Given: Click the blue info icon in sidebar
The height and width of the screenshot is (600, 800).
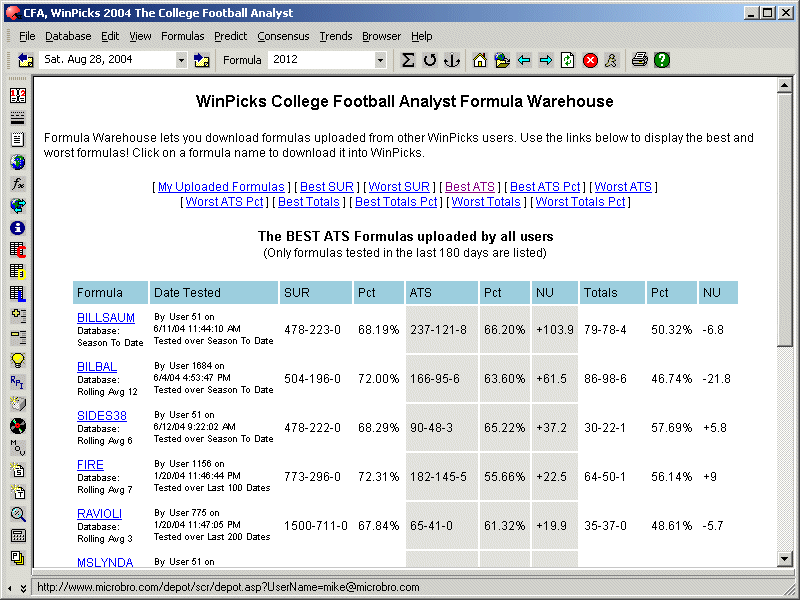Looking at the screenshot, I should coord(18,228).
